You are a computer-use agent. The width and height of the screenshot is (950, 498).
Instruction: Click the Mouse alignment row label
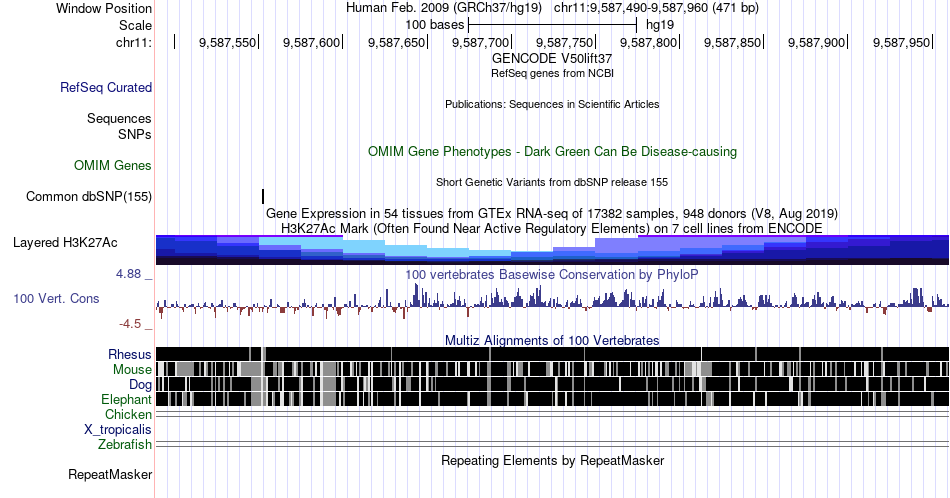(132, 370)
